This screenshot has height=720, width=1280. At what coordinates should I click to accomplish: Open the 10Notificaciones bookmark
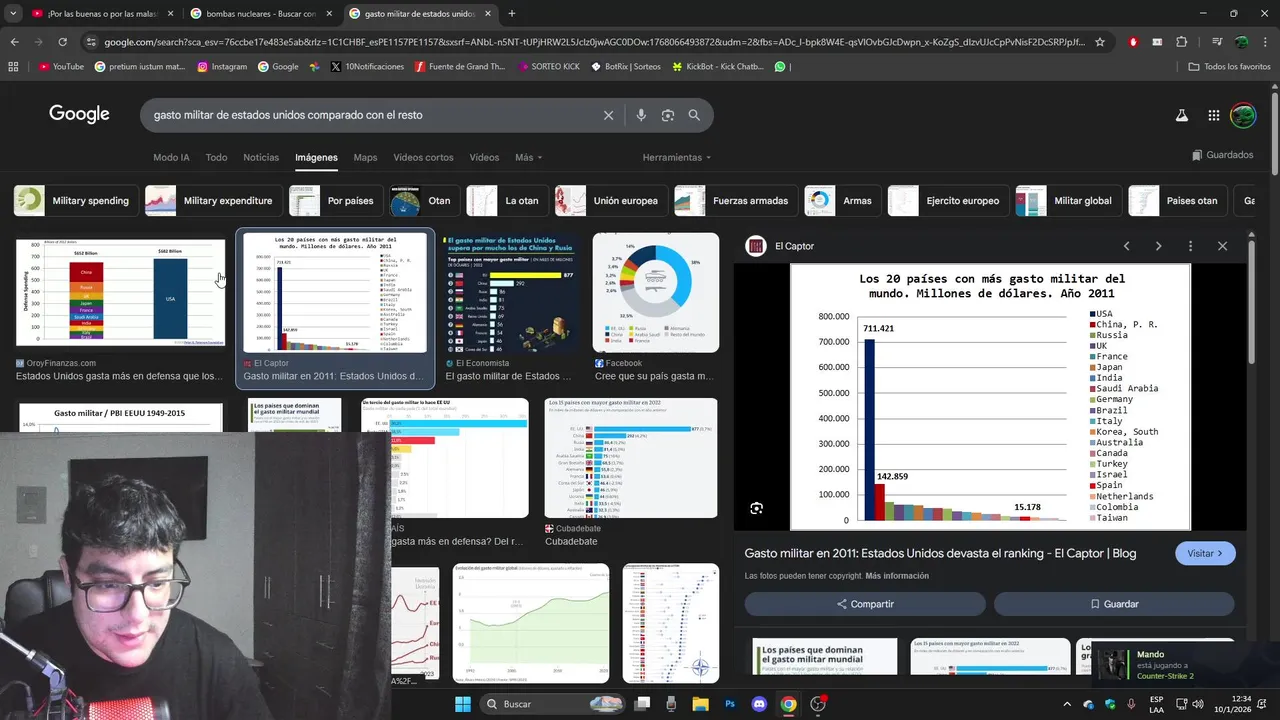pyautogui.click(x=366, y=67)
